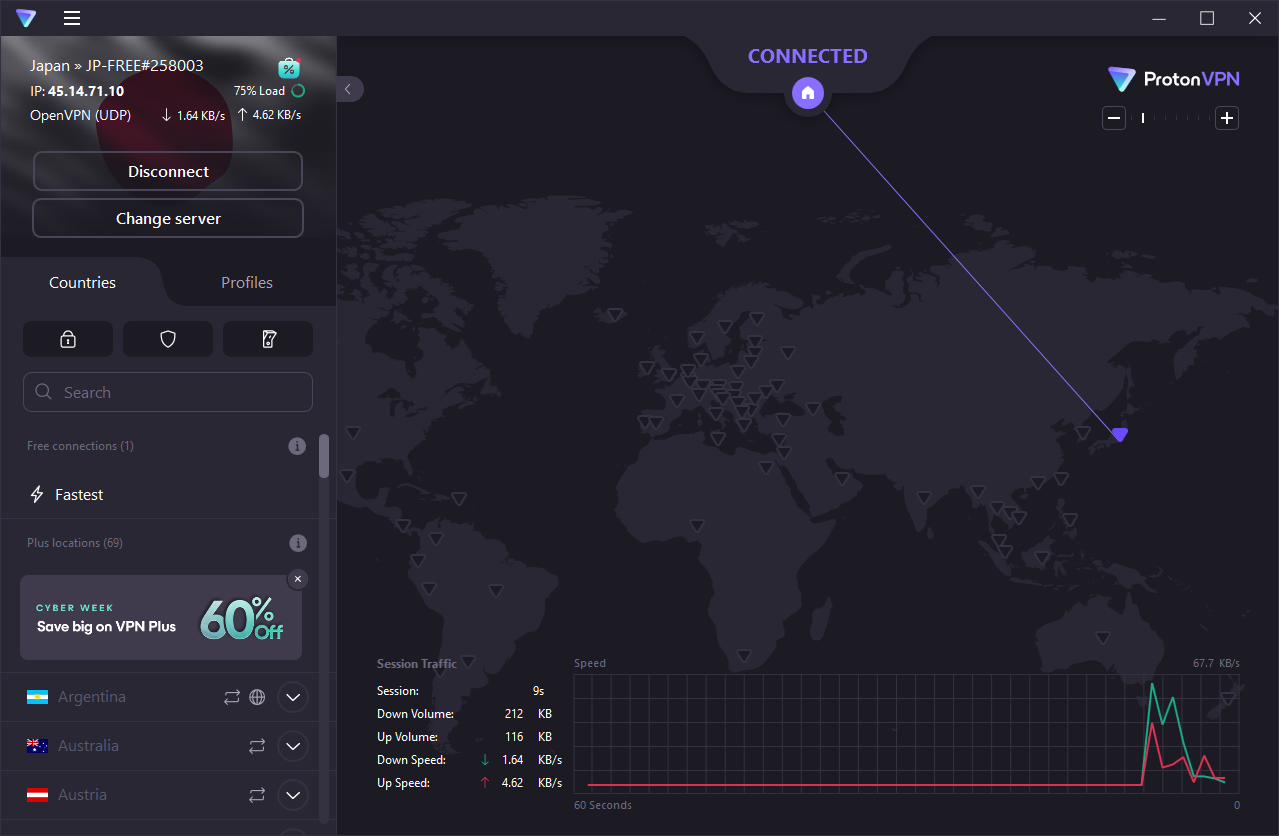
Task: Expand the Argentina server list
Action: click(x=292, y=697)
